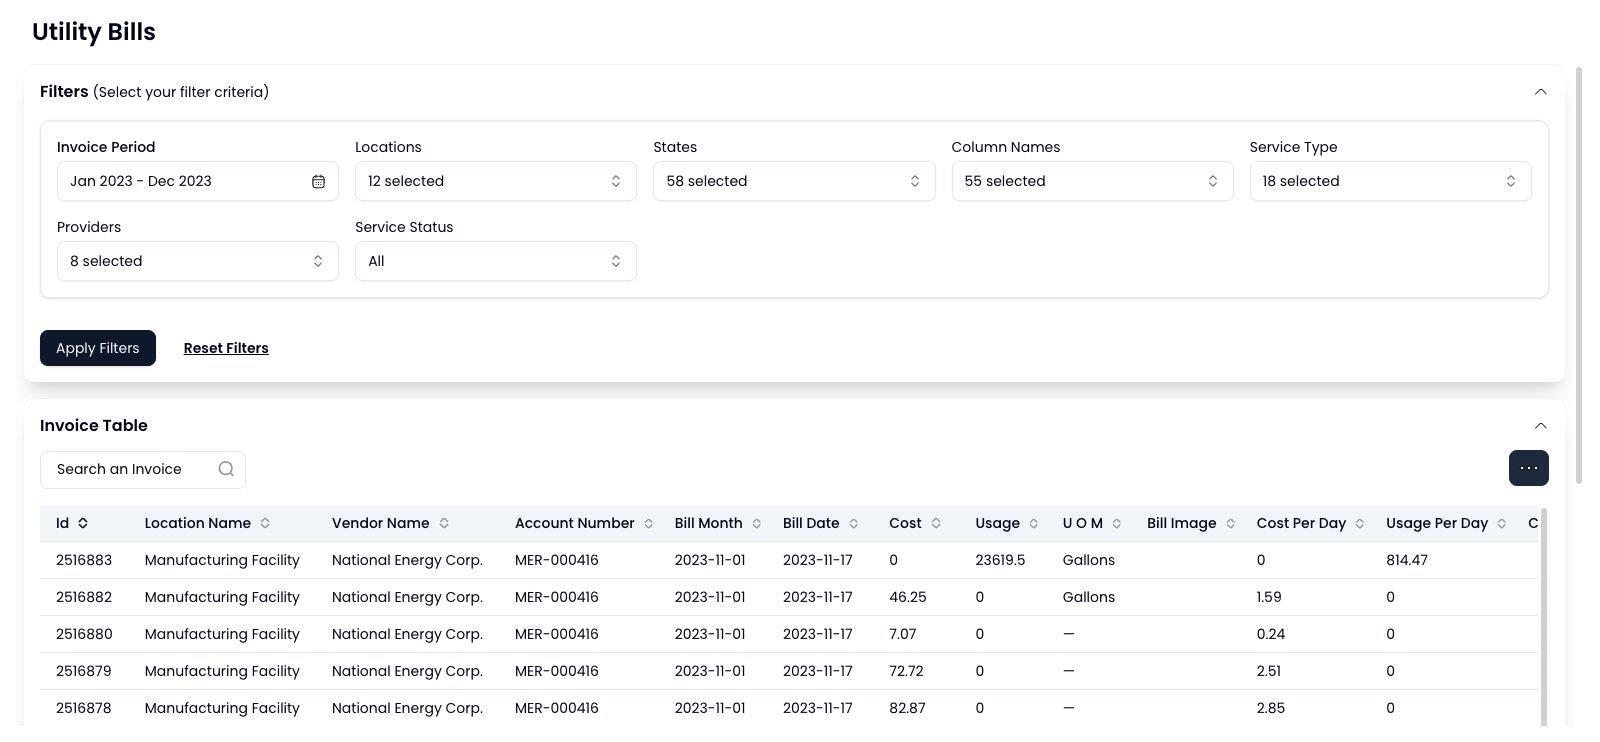Screen dimensions: 1600x742
Task: Open the States dropdown
Action: click(794, 181)
